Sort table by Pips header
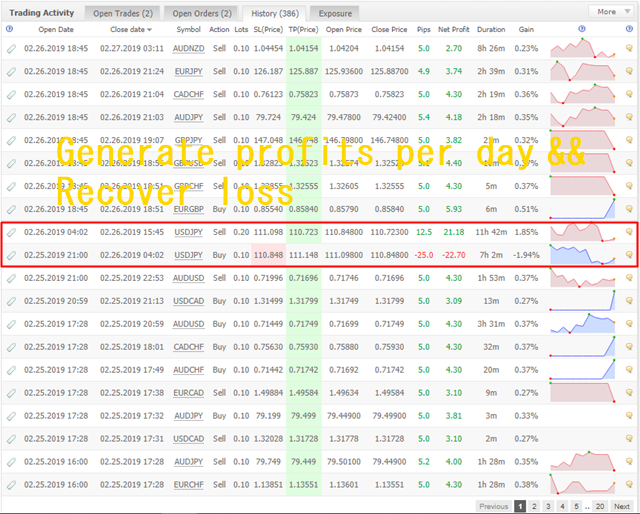The height and width of the screenshot is (514, 640). [424, 29]
